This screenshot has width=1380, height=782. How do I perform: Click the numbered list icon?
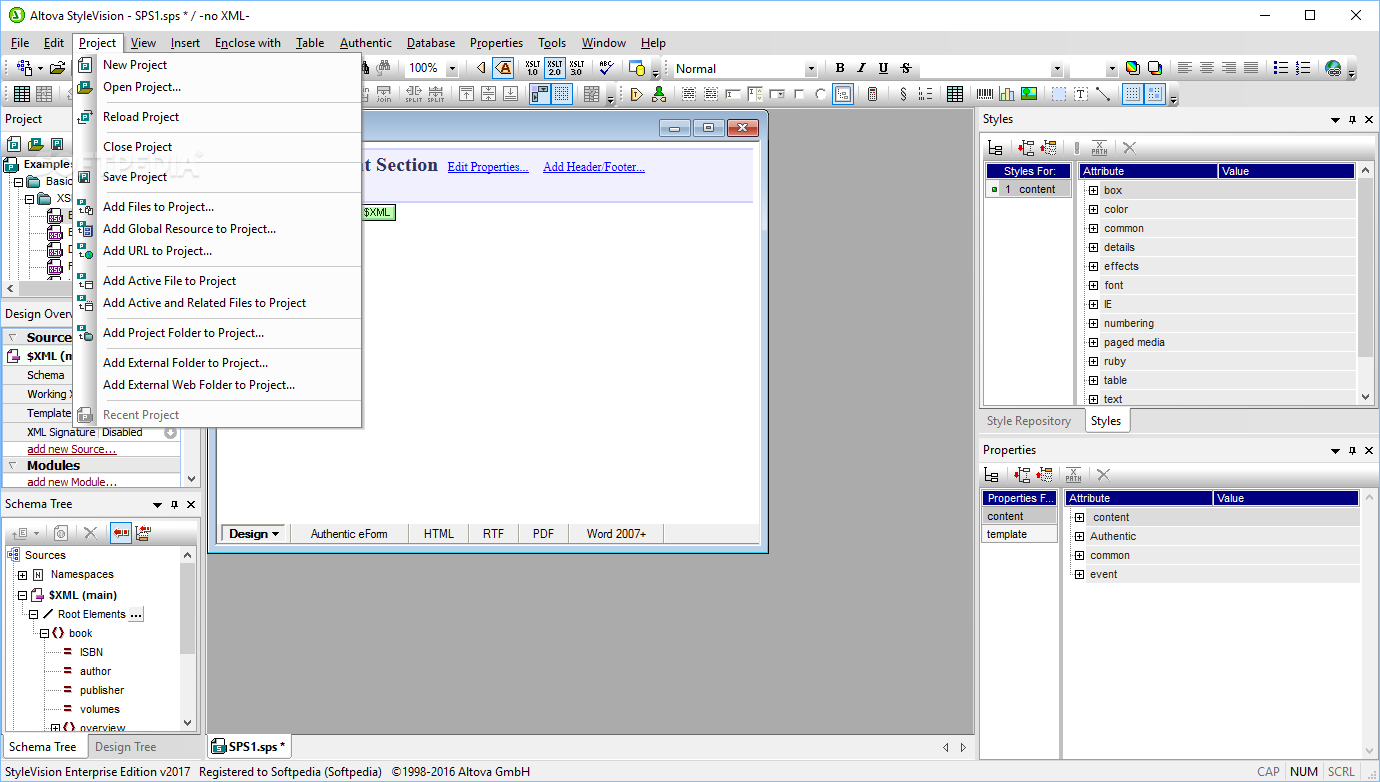(1303, 68)
